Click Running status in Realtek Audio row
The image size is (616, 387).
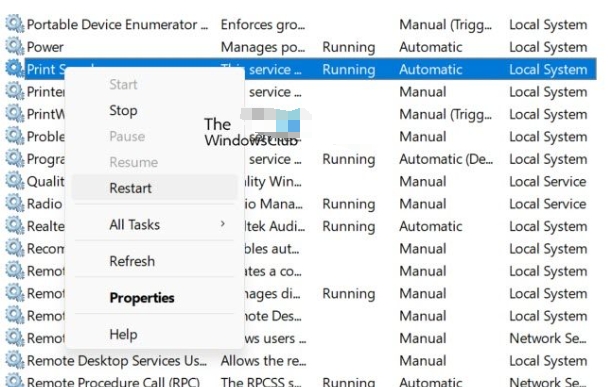point(348,226)
